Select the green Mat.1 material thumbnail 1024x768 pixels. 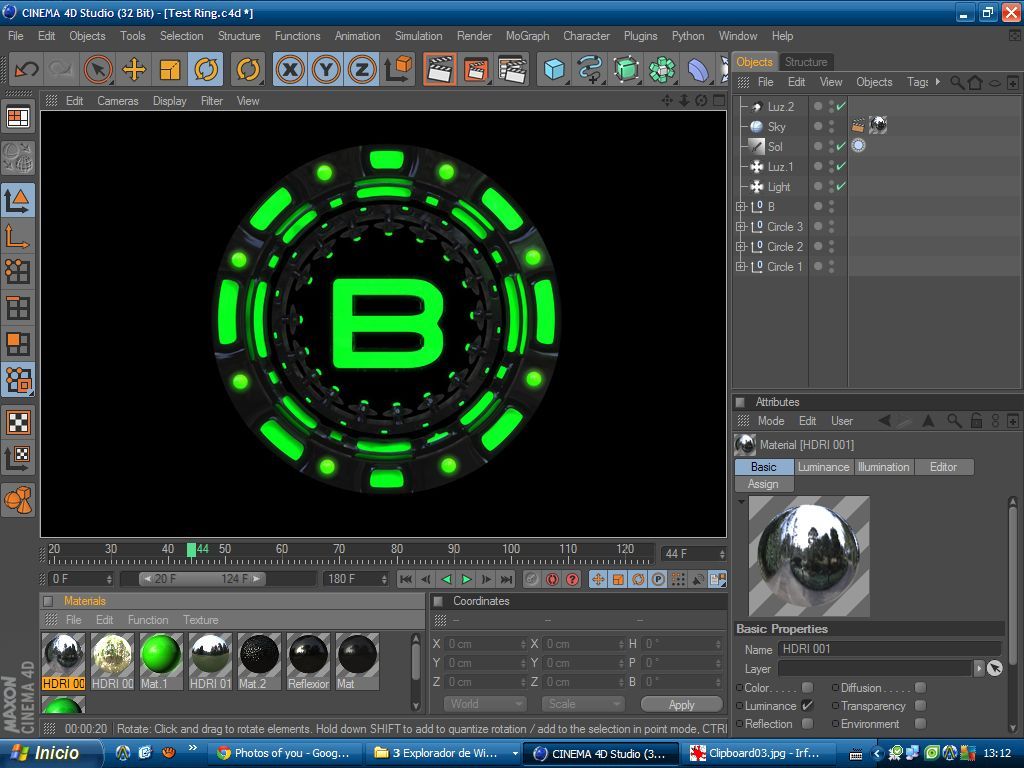click(x=161, y=661)
